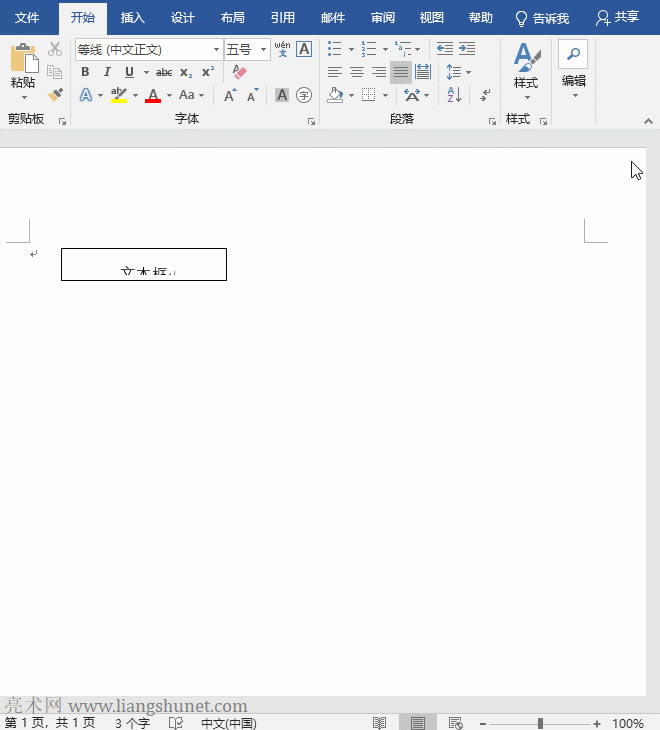Image resolution: width=660 pixels, height=730 pixels.
Task: Toggle Bold formatting
Action: pyautogui.click(x=85, y=72)
